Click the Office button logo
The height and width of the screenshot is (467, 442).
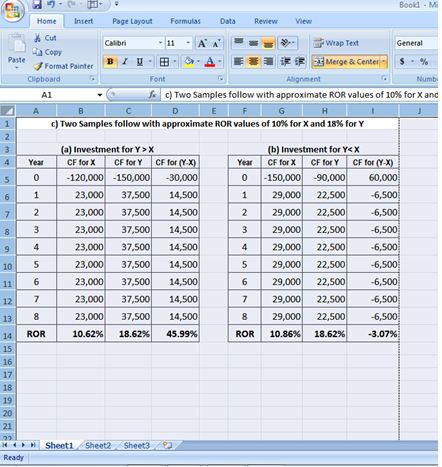point(12,10)
